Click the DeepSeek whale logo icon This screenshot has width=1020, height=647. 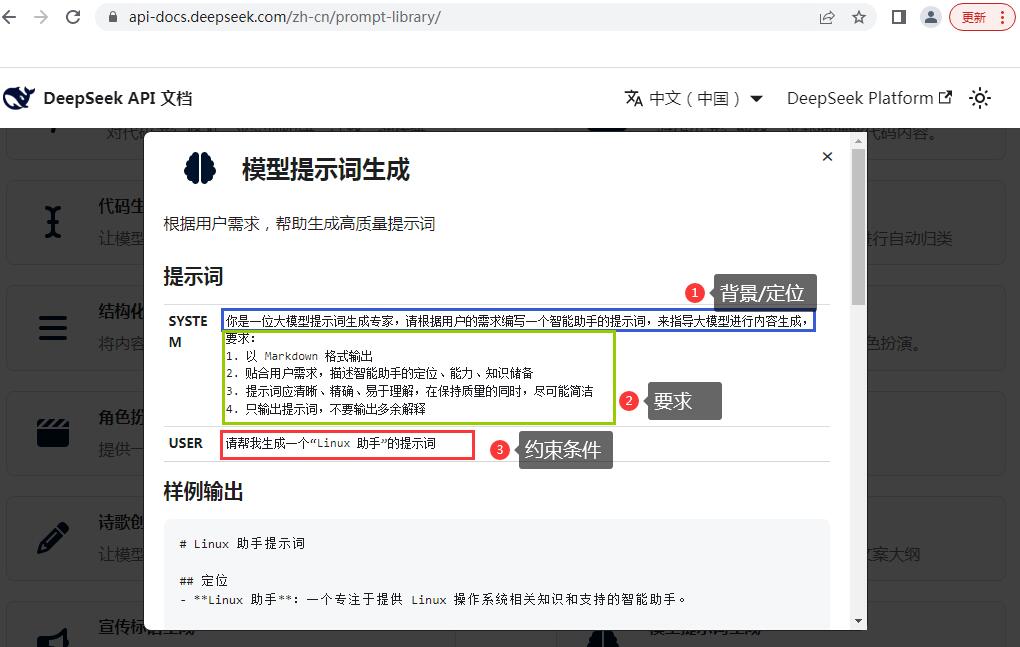20,95
